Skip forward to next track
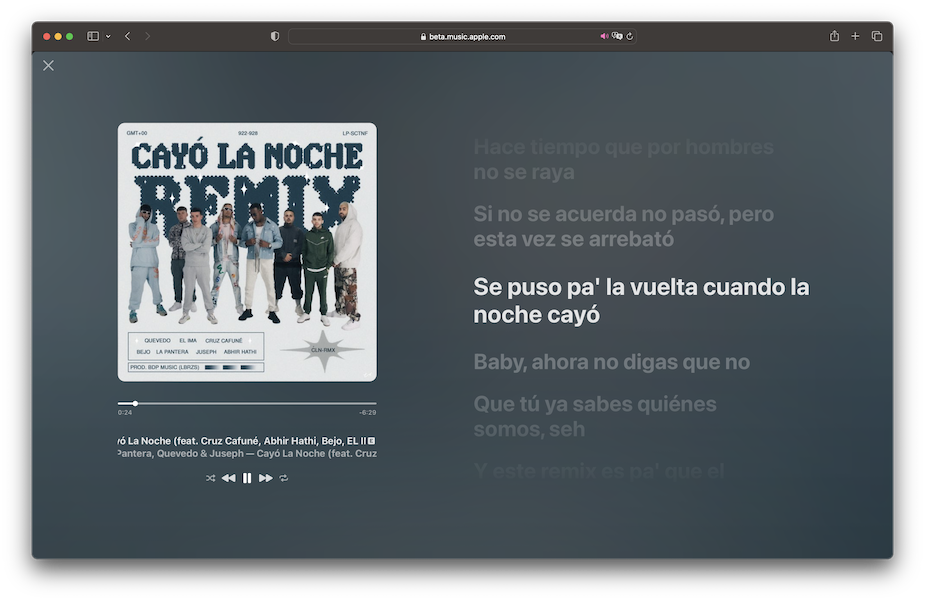The height and width of the screenshot is (601, 925). pos(265,478)
